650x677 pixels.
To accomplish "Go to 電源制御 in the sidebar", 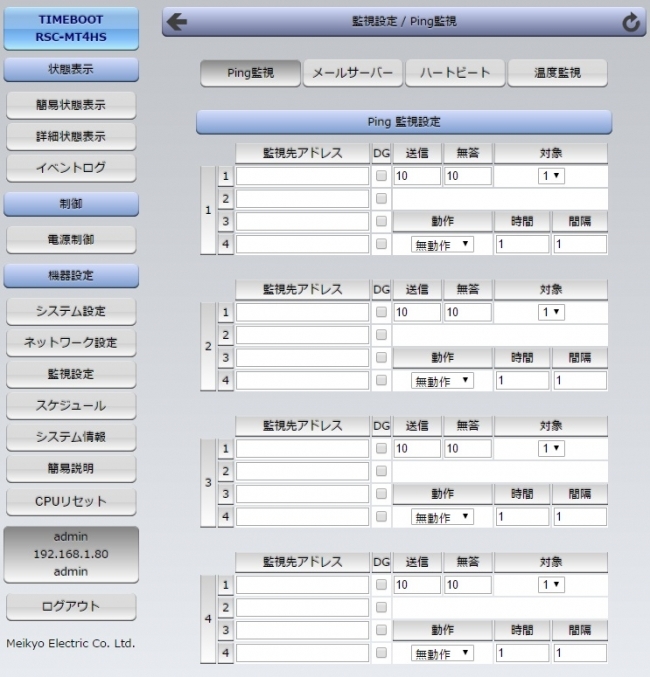I will (x=71, y=239).
